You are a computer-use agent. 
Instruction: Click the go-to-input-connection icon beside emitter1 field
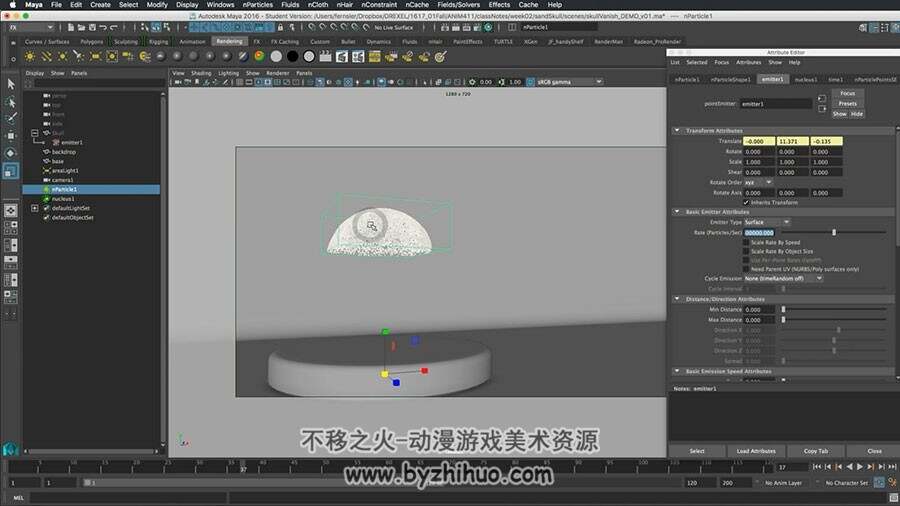(821, 98)
